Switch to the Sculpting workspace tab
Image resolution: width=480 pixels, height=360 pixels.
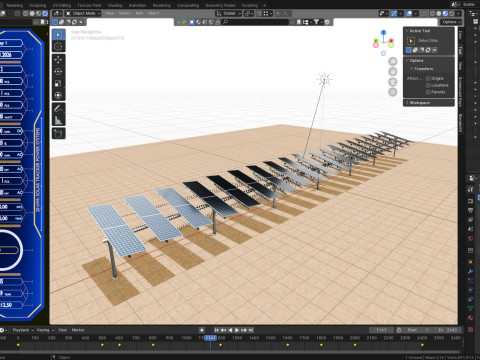pyautogui.click(x=37, y=5)
